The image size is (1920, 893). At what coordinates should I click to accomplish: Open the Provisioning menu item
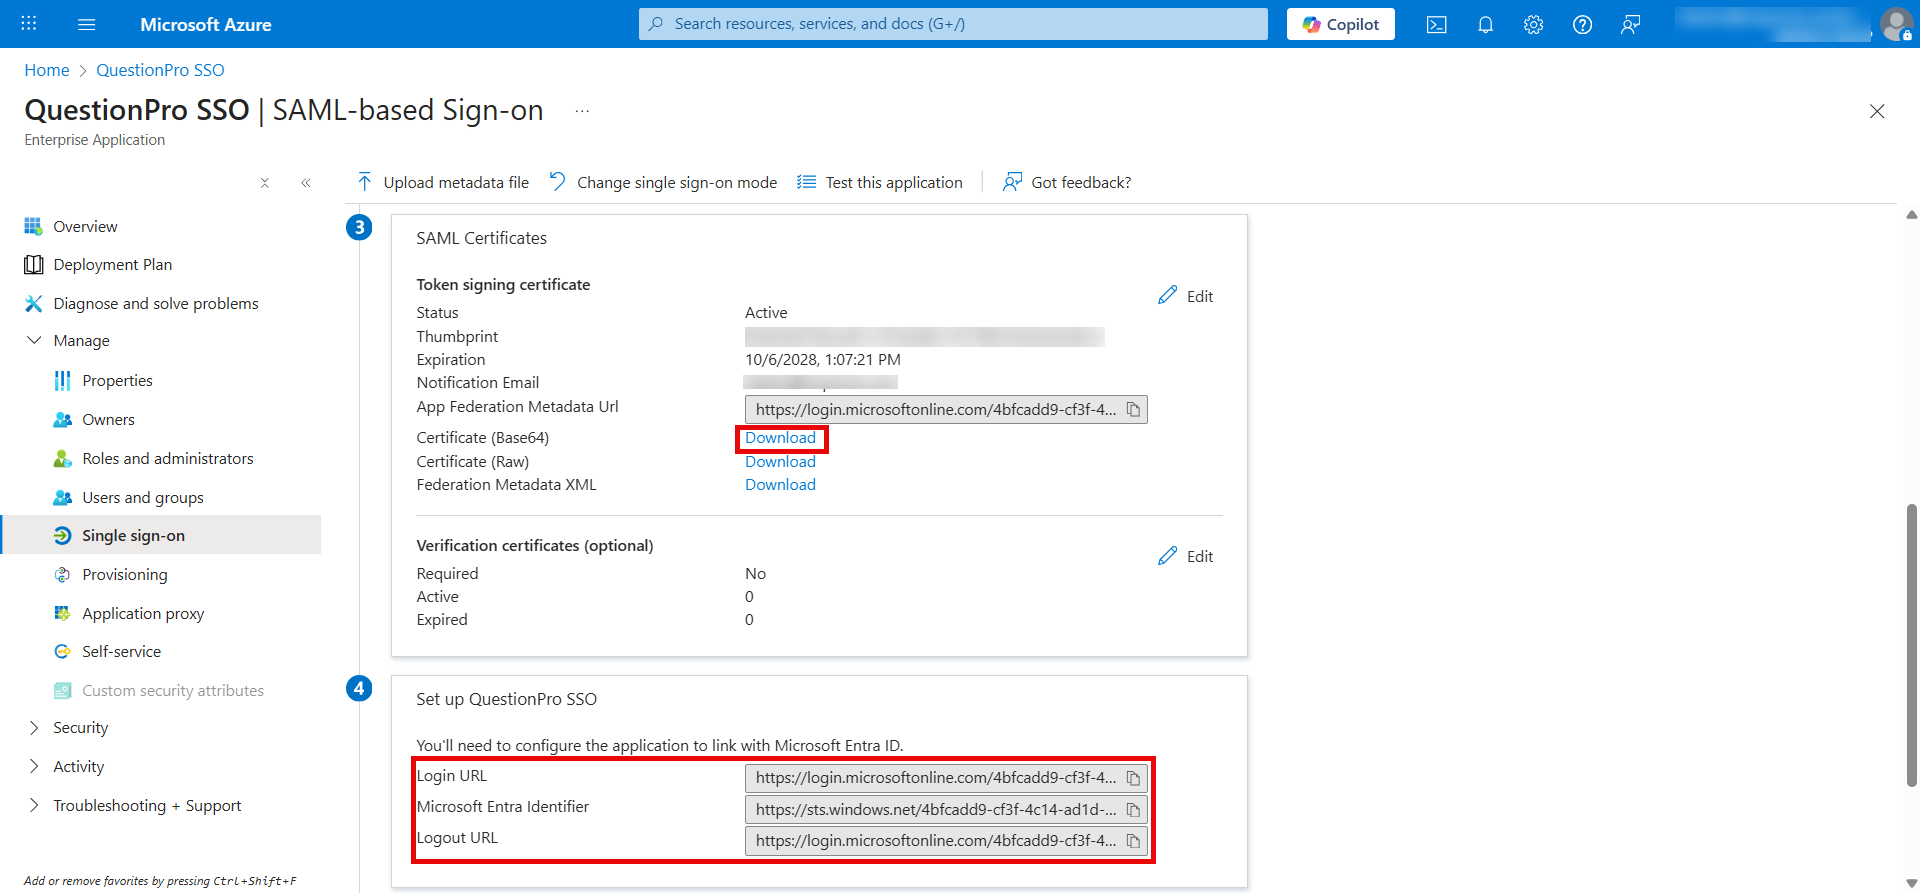click(124, 575)
